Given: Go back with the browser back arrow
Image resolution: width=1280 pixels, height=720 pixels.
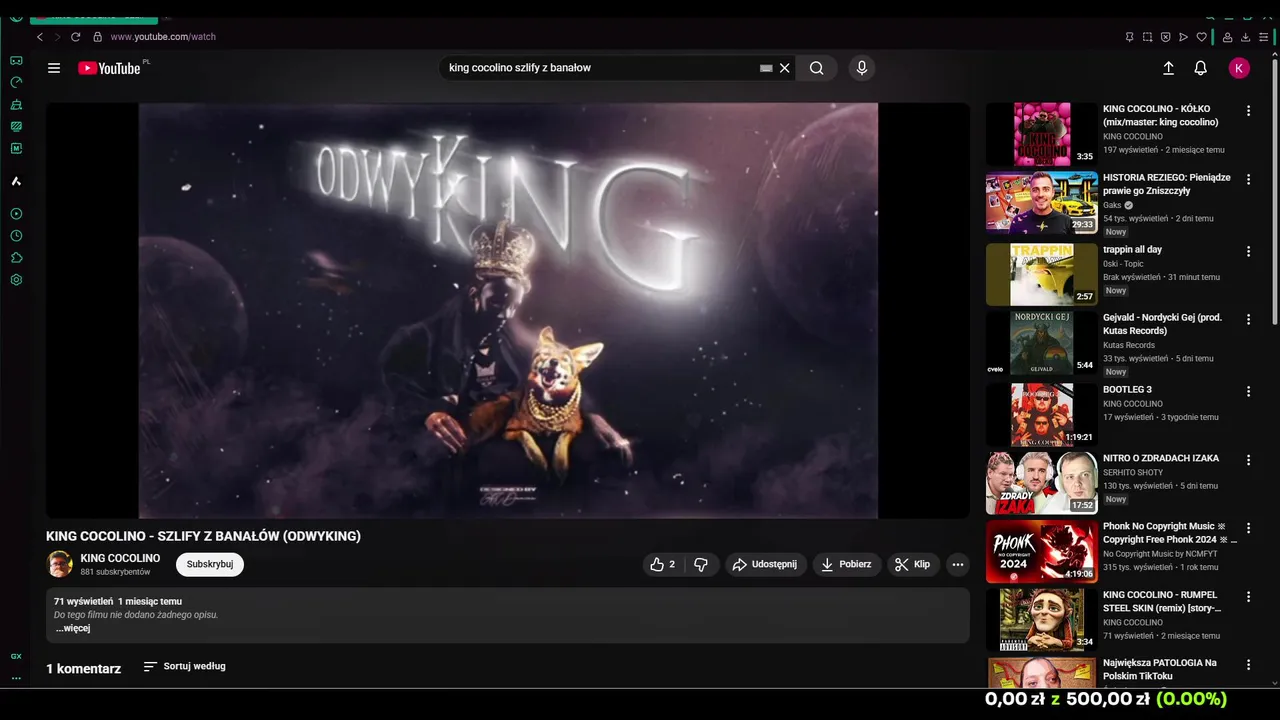Looking at the screenshot, I should (40, 37).
